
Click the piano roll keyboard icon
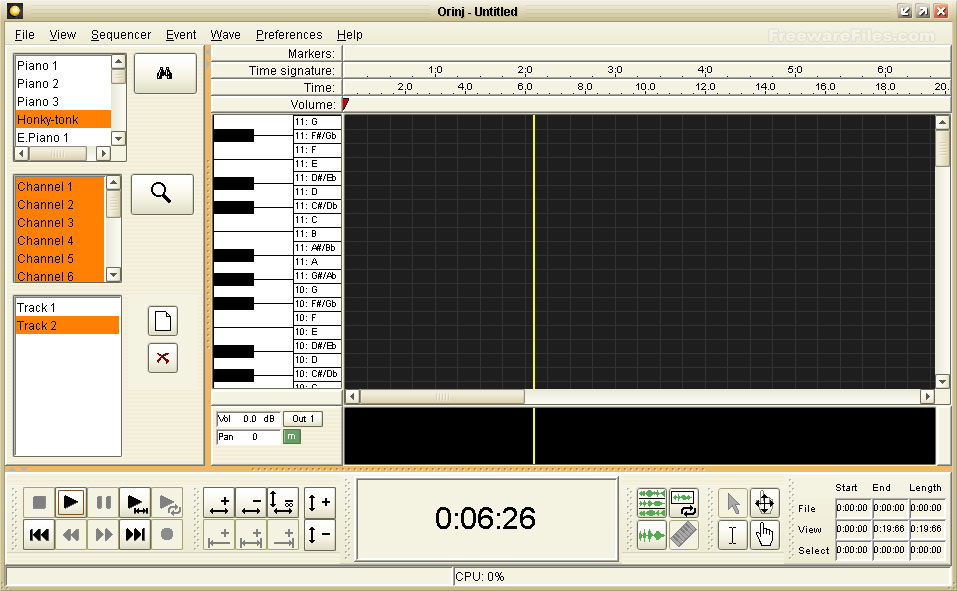(x=684, y=534)
